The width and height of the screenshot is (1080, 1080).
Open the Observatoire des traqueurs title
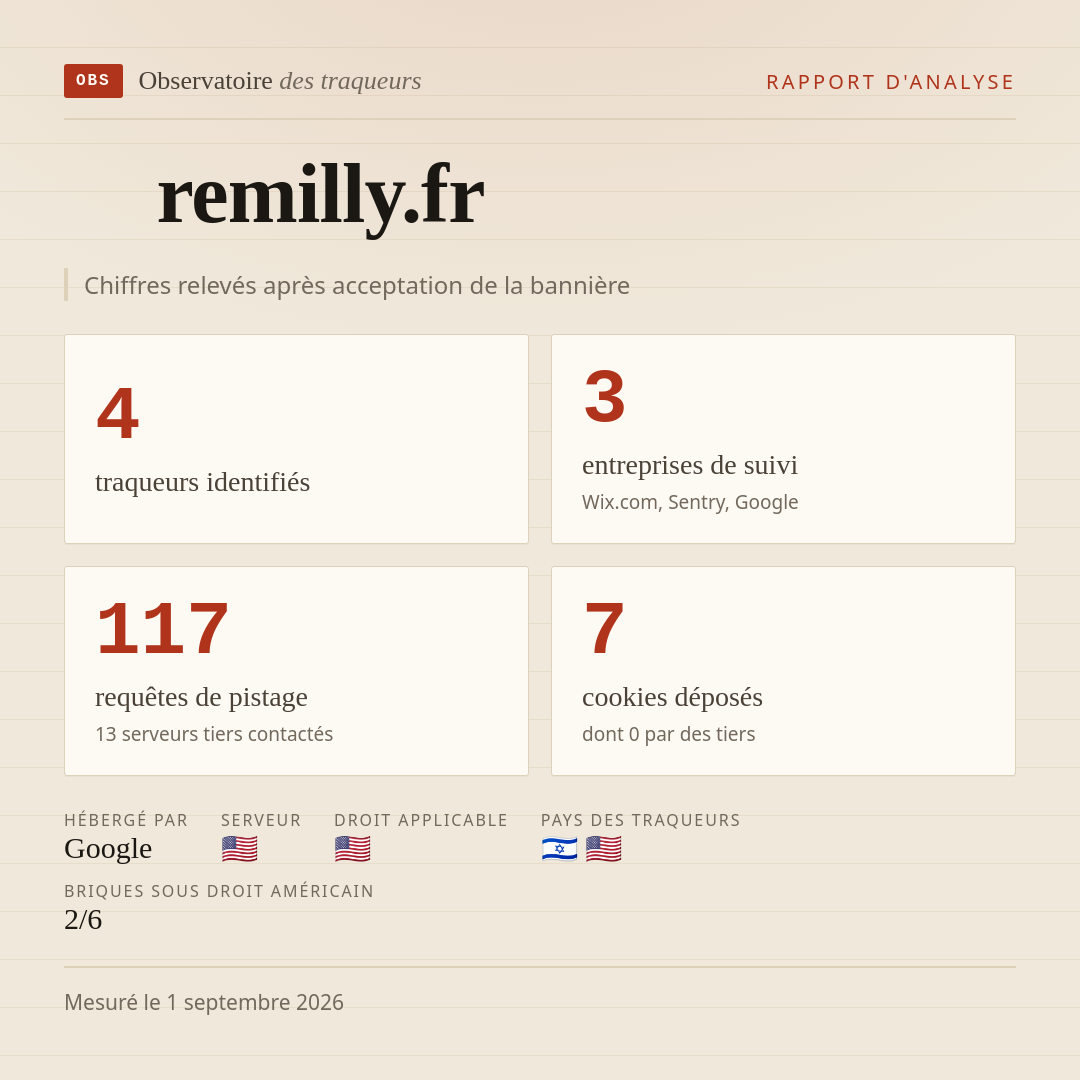click(x=280, y=81)
